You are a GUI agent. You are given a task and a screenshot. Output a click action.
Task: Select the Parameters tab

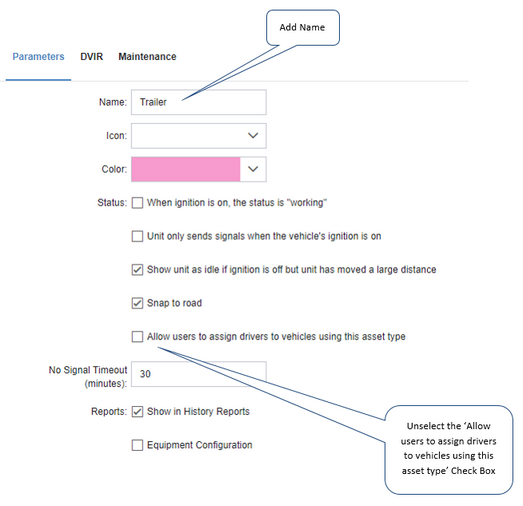[38, 56]
